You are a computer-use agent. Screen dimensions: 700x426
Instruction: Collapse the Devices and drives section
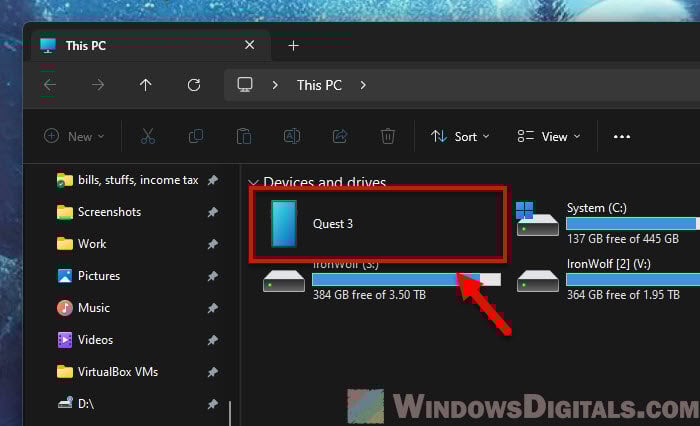(x=254, y=183)
